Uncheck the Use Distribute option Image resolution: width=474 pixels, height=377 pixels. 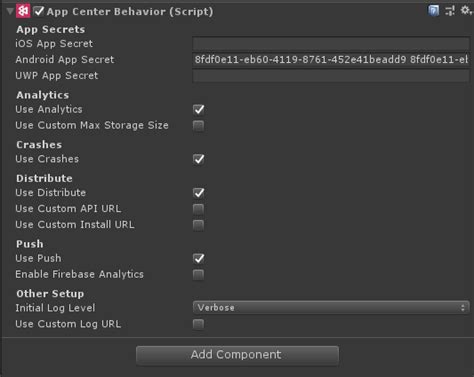[x=199, y=193]
